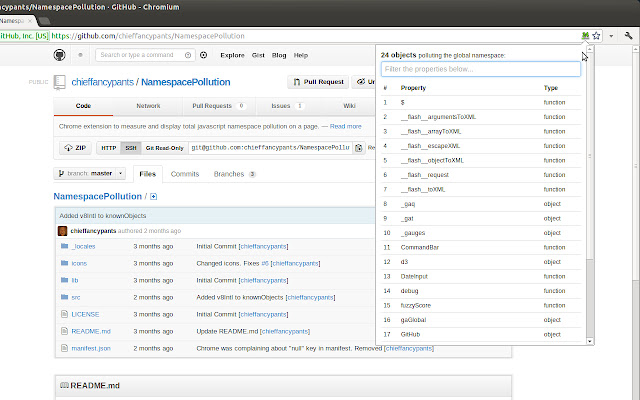Open the NamespacePollution repository title link
Screen dimensions: 640x400
click(186, 82)
